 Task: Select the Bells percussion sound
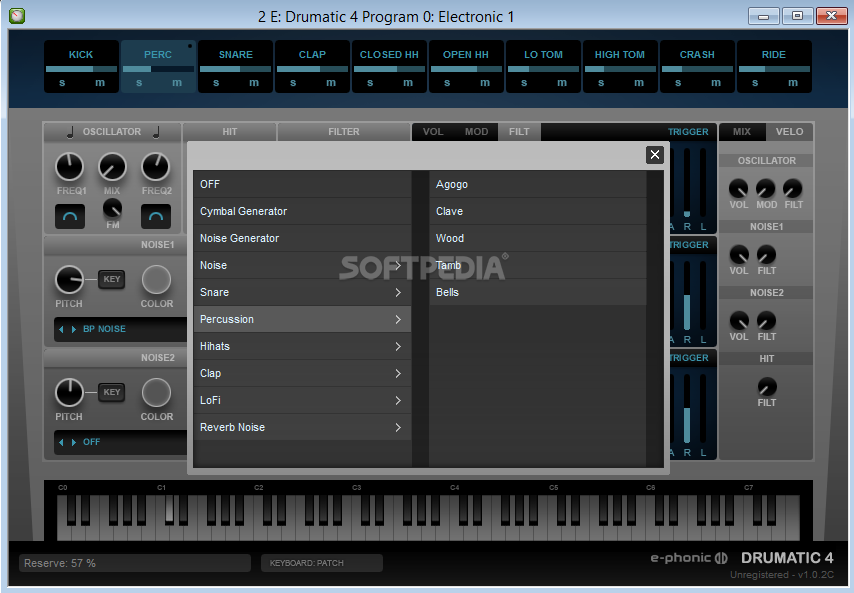[538, 292]
